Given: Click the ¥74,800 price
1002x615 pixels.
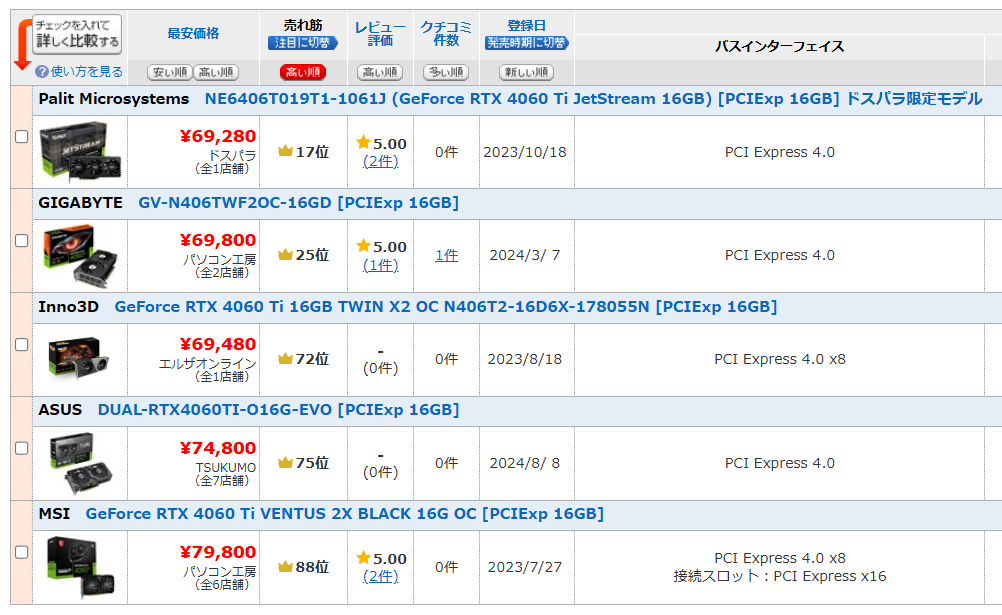Looking at the screenshot, I should [x=218, y=448].
